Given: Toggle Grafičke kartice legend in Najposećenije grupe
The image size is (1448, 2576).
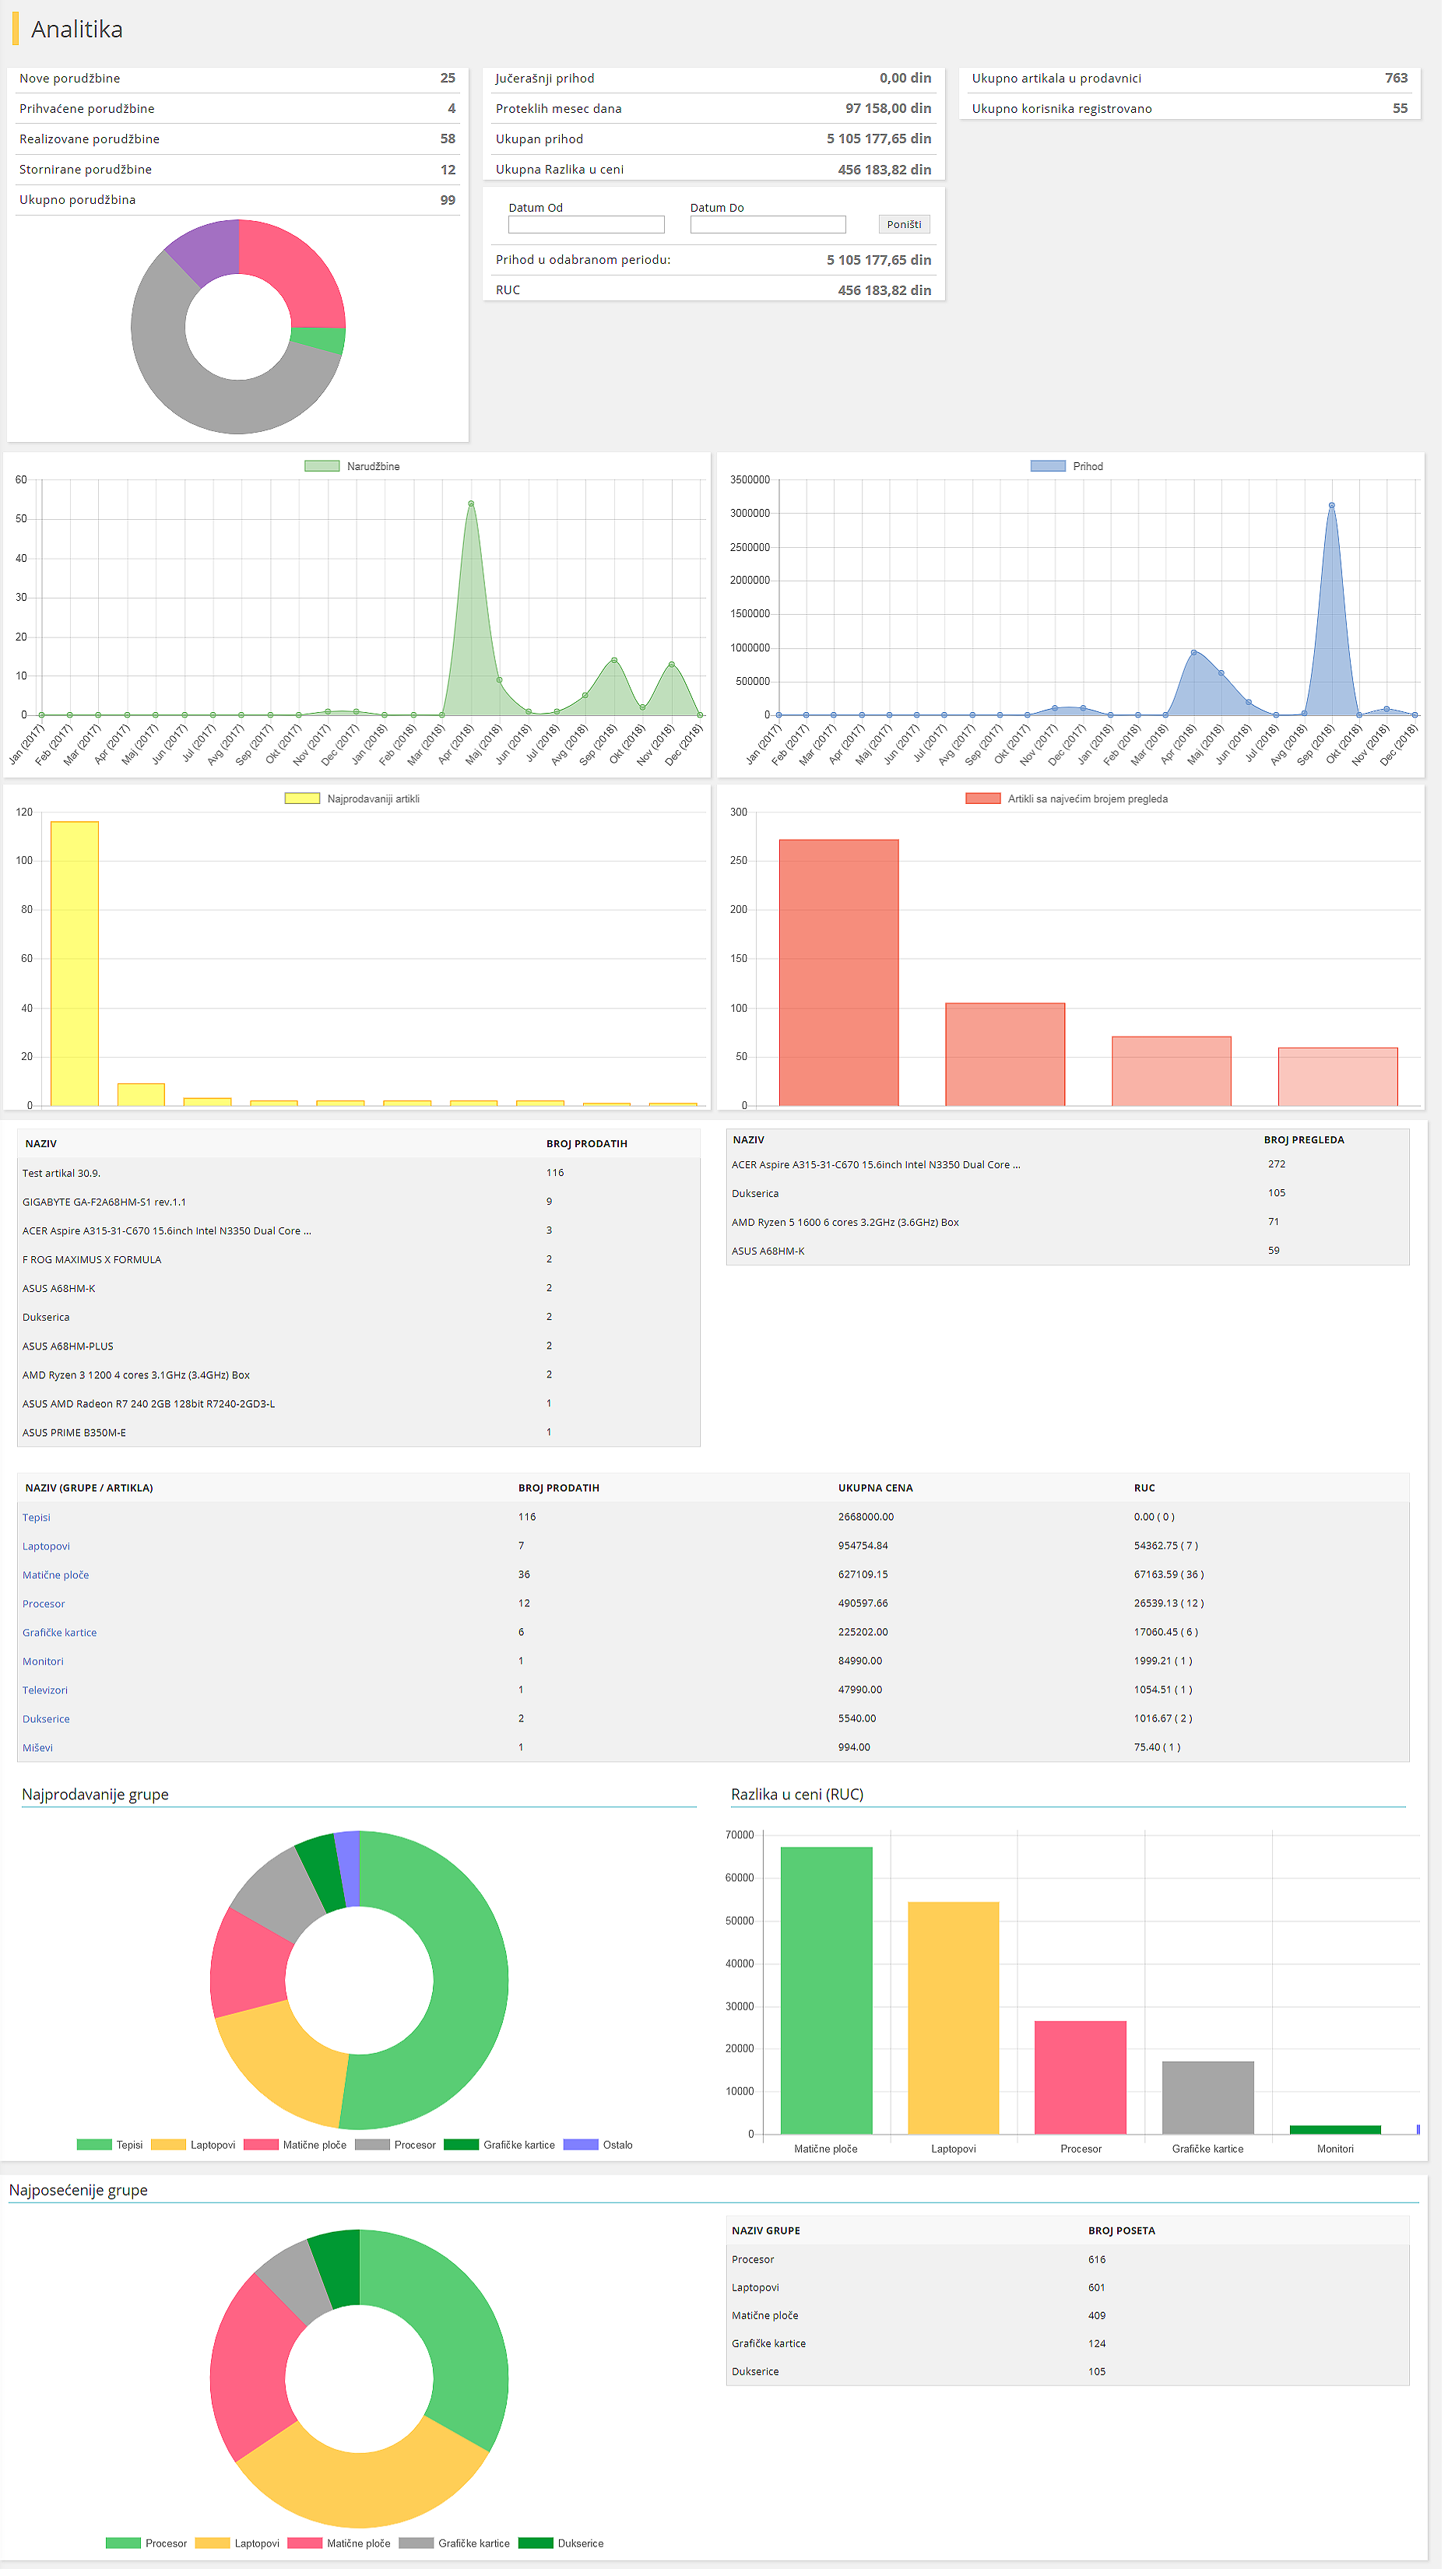Looking at the screenshot, I should pyautogui.click(x=457, y=2553).
